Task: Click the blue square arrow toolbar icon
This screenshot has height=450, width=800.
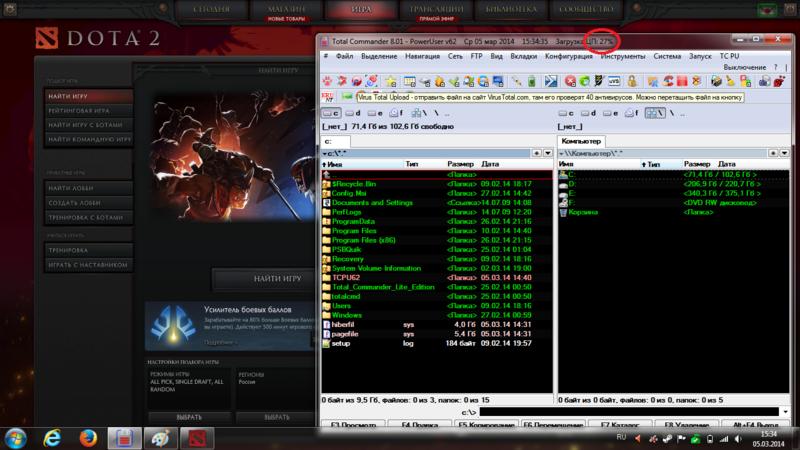Action: [x=551, y=81]
